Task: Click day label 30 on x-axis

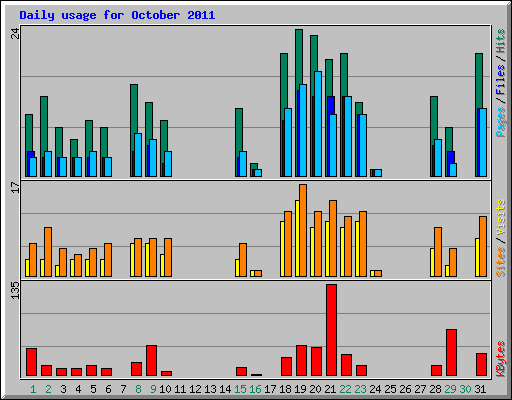Action: [465, 389]
